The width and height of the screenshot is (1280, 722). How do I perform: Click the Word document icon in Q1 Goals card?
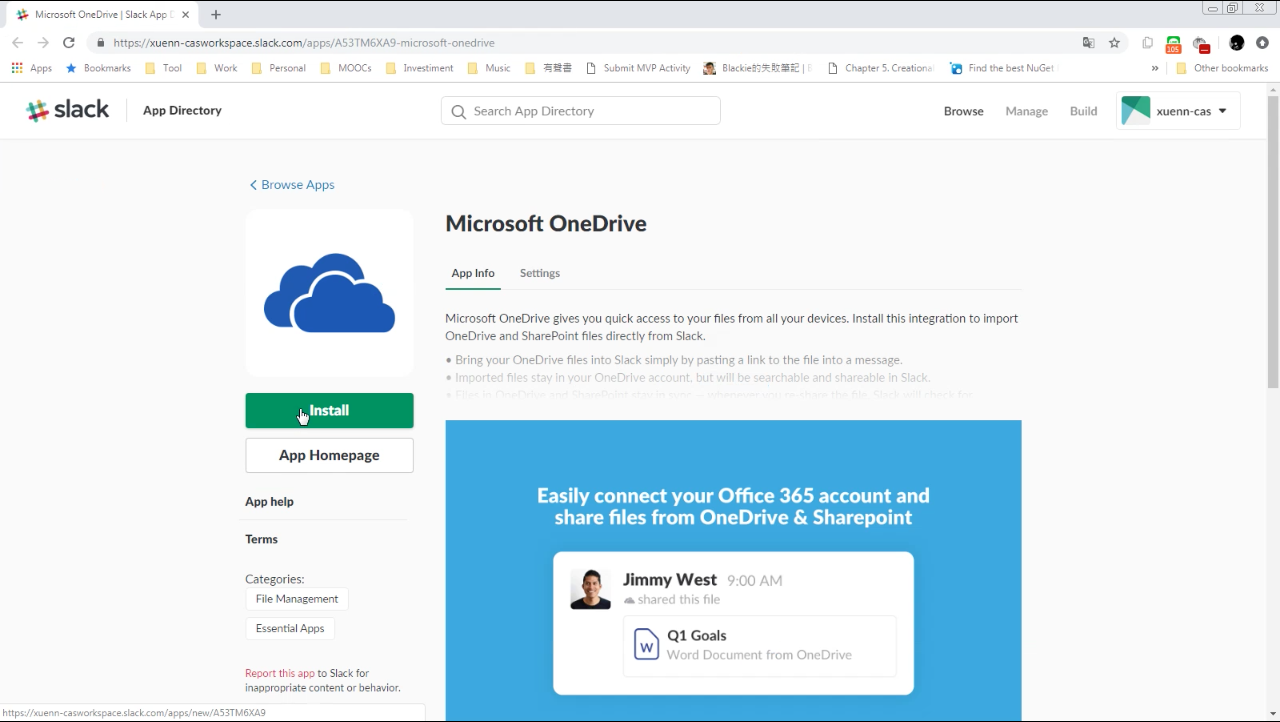[646, 644]
